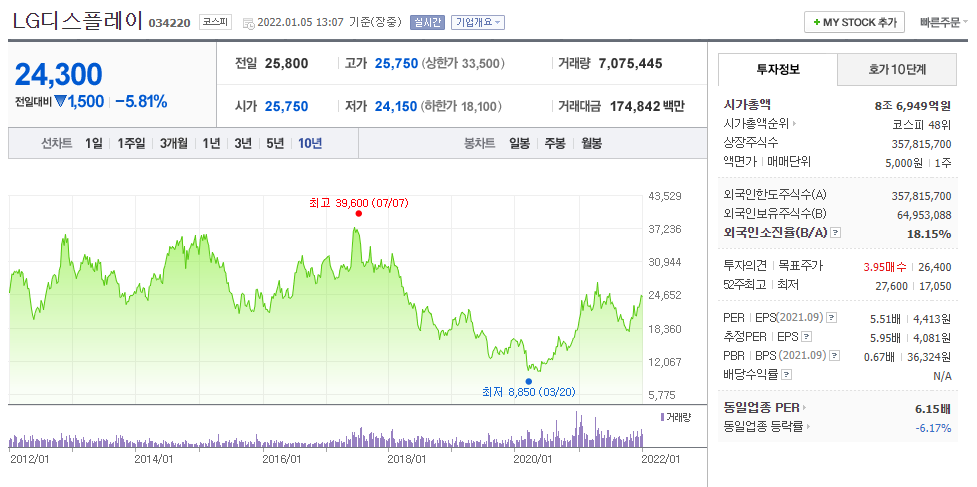Click the 3.95매수 investment opinion value
The image size is (977, 487).
pyautogui.click(x=885, y=267)
